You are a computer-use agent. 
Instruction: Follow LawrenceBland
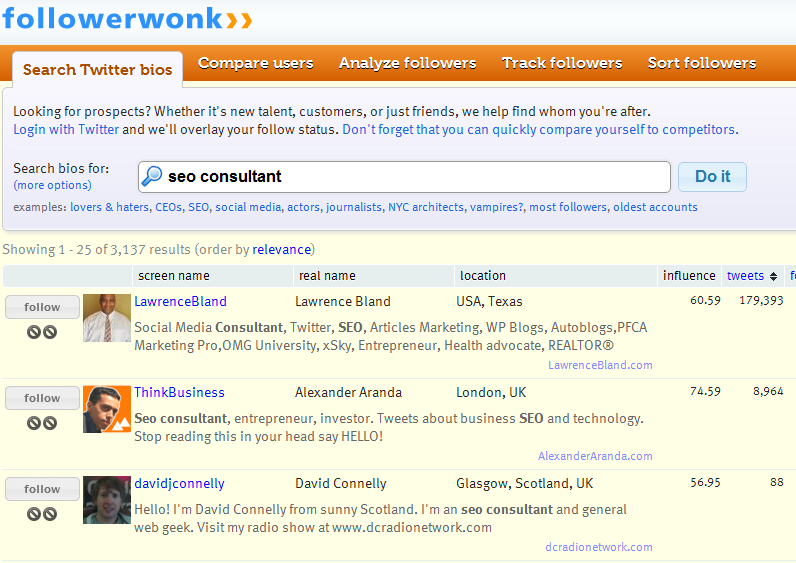42,307
